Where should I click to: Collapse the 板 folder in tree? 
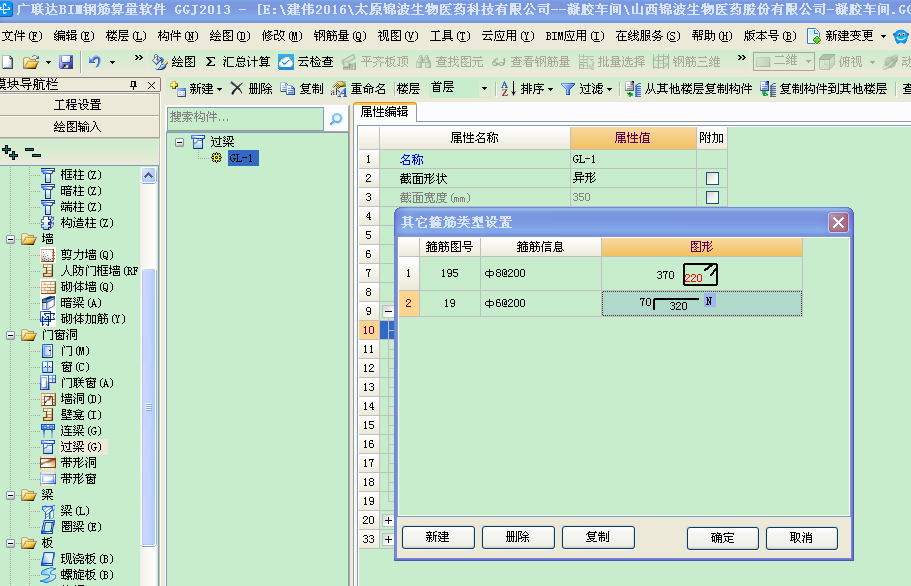pos(10,543)
